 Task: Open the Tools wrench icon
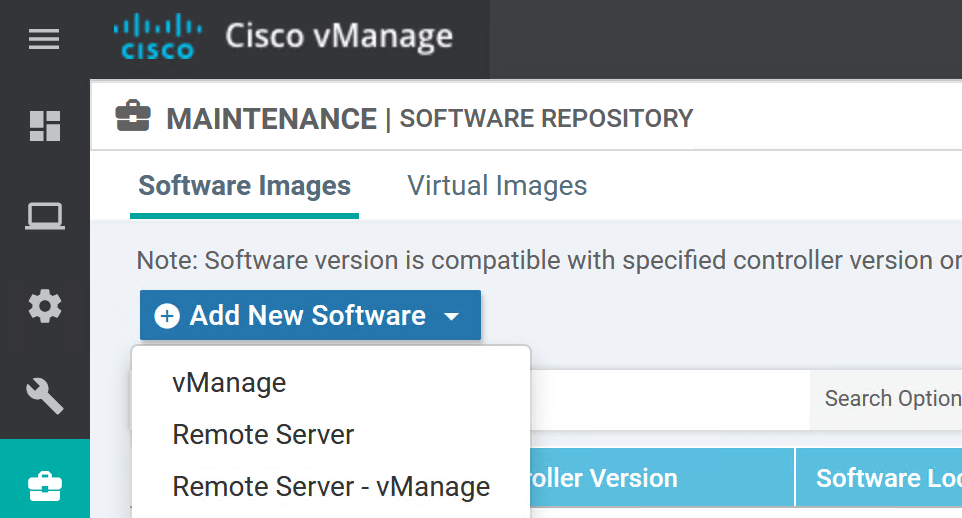click(44, 396)
